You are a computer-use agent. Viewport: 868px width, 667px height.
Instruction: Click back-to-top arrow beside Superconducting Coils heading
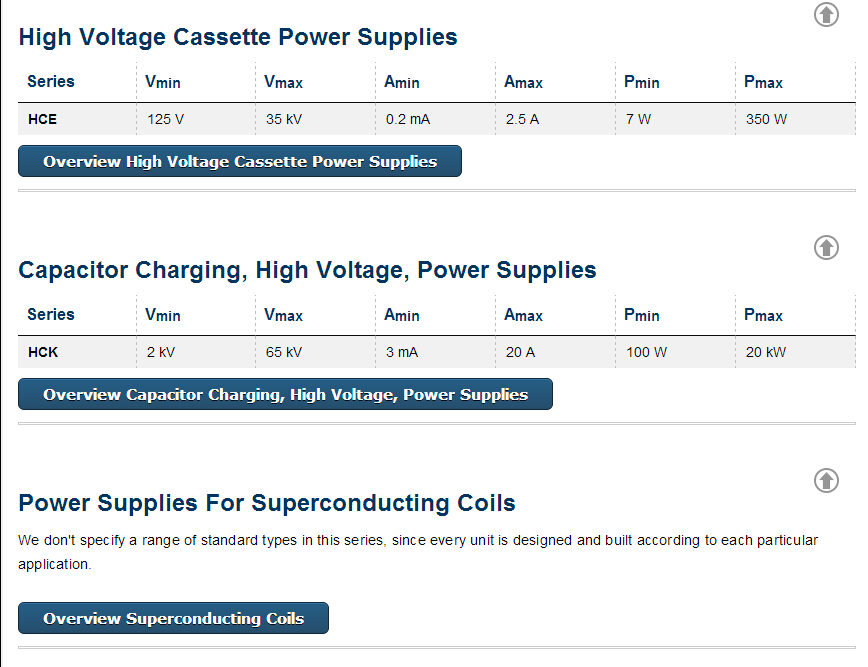(826, 480)
